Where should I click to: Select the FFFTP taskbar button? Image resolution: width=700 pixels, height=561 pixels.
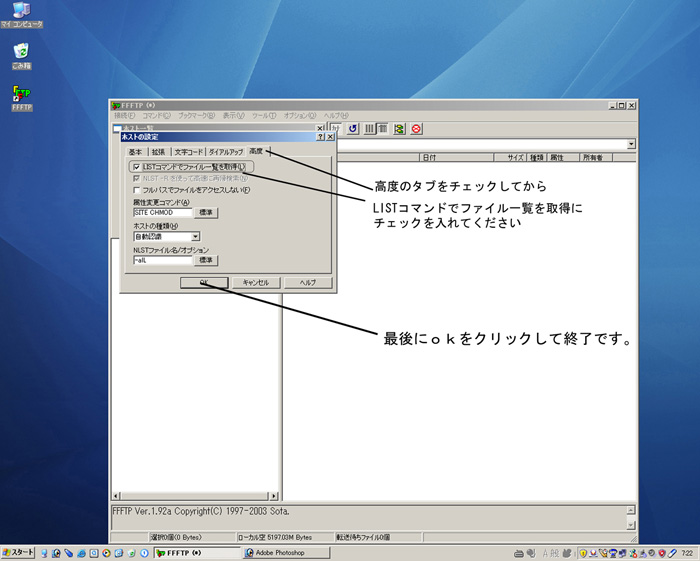197,553
